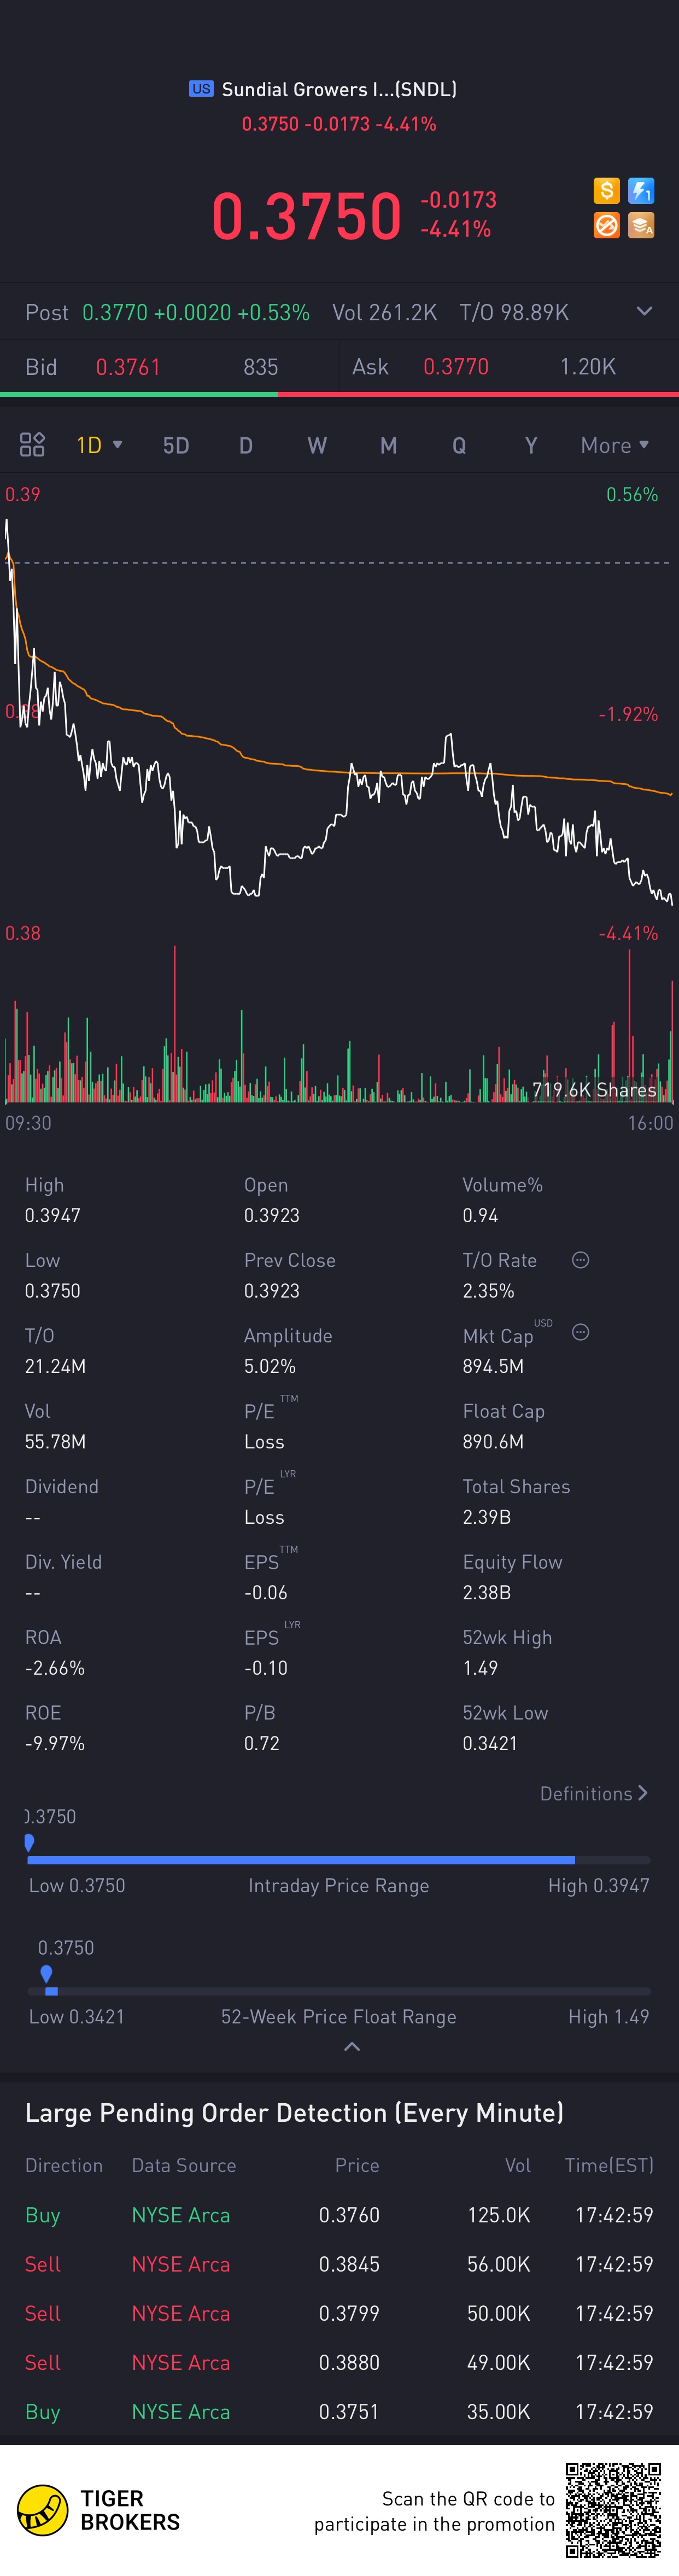
Task: Tap the Mkt Cap 894.5M value
Action: (x=493, y=1366)
